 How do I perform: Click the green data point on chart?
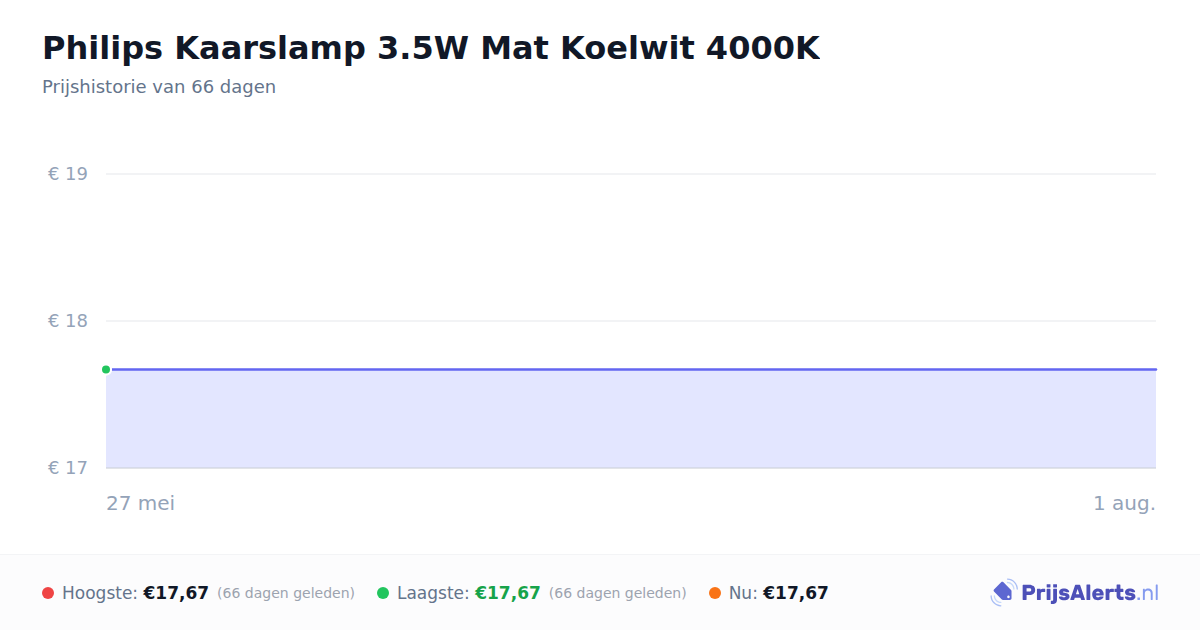click(x=106, y=369)
